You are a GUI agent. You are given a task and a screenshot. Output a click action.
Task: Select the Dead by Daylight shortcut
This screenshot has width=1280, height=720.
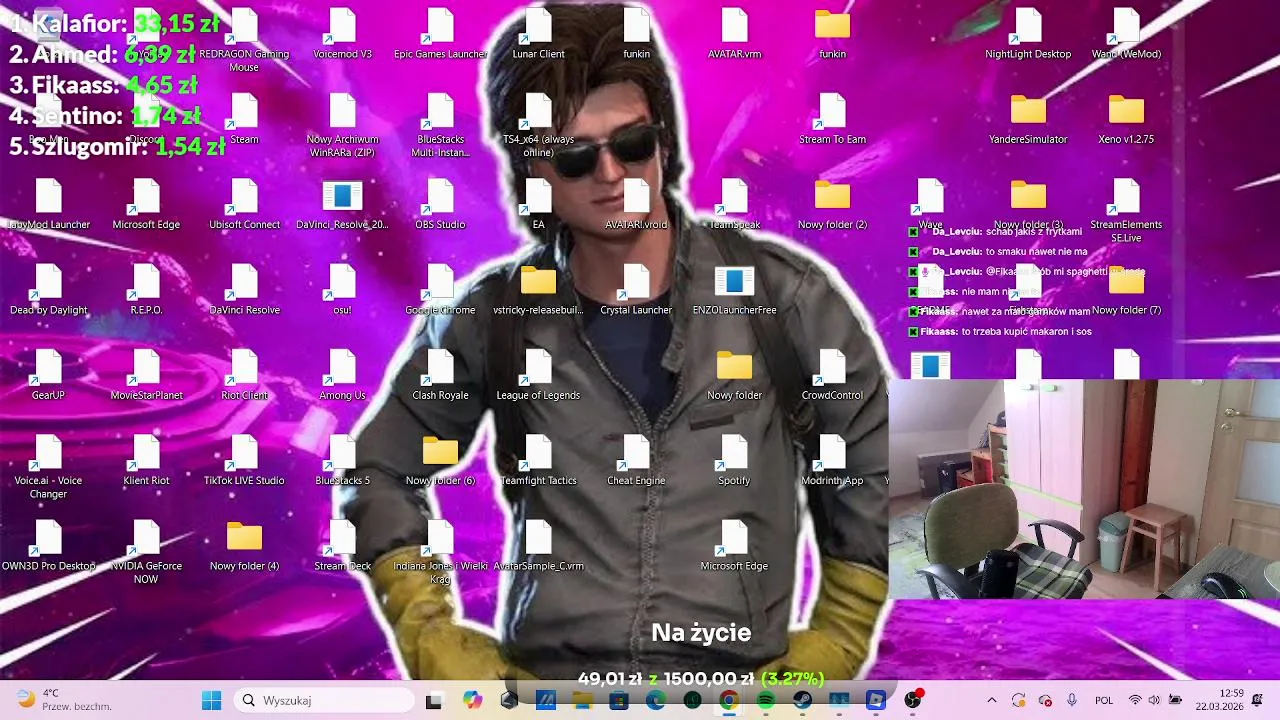click(x=48, y=289)
